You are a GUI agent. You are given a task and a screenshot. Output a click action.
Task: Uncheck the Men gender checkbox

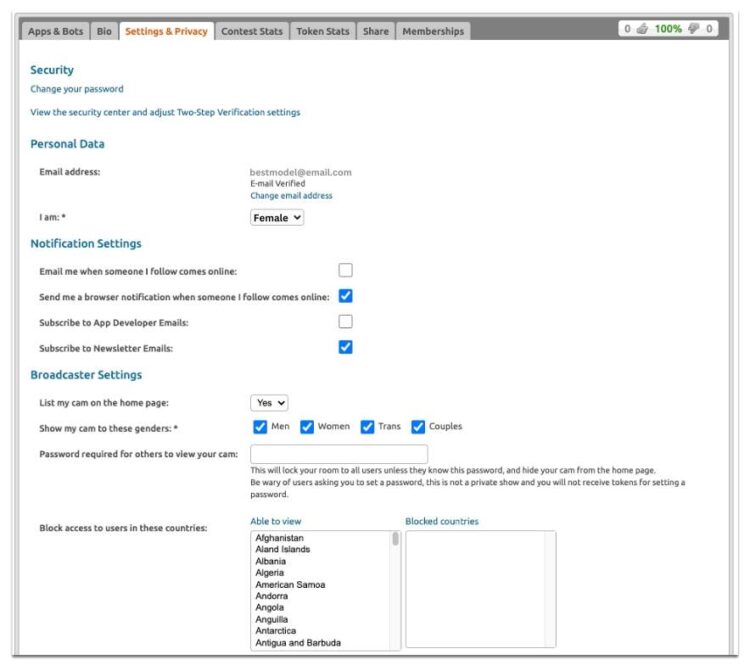pyautogui.click(x=260, y=427)
